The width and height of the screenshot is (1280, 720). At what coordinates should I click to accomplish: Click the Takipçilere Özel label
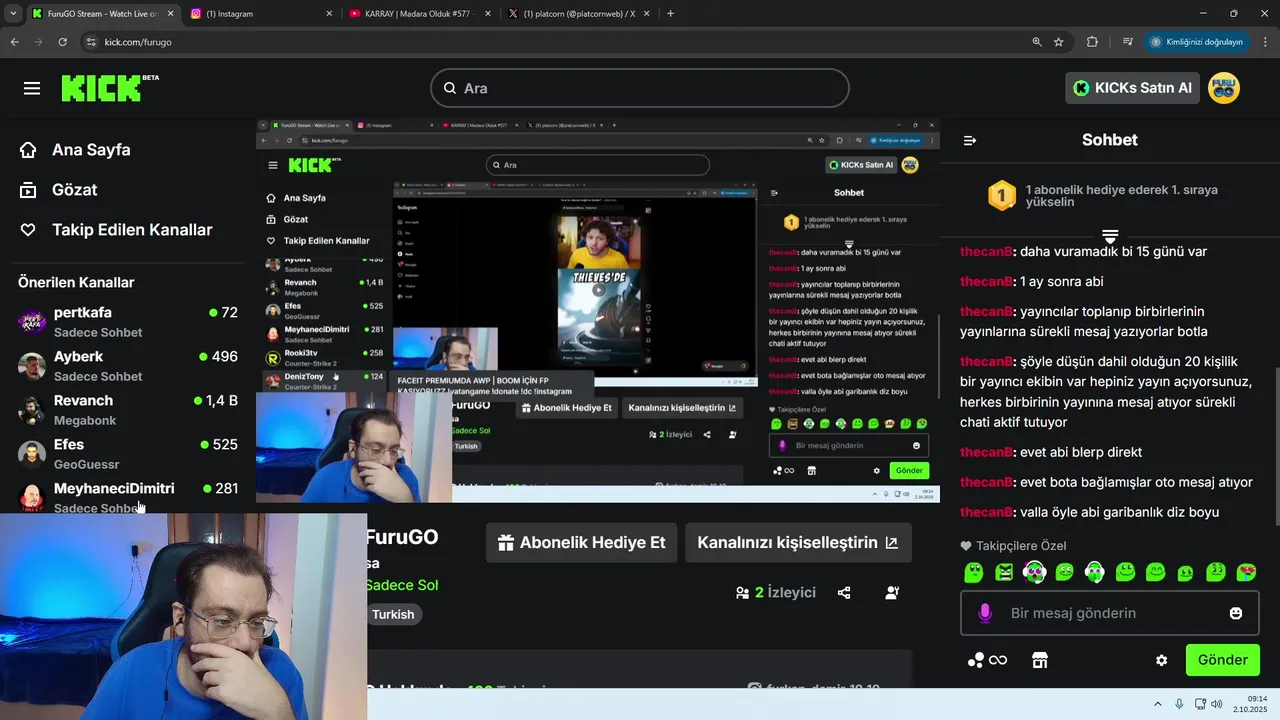(1013, 546)
